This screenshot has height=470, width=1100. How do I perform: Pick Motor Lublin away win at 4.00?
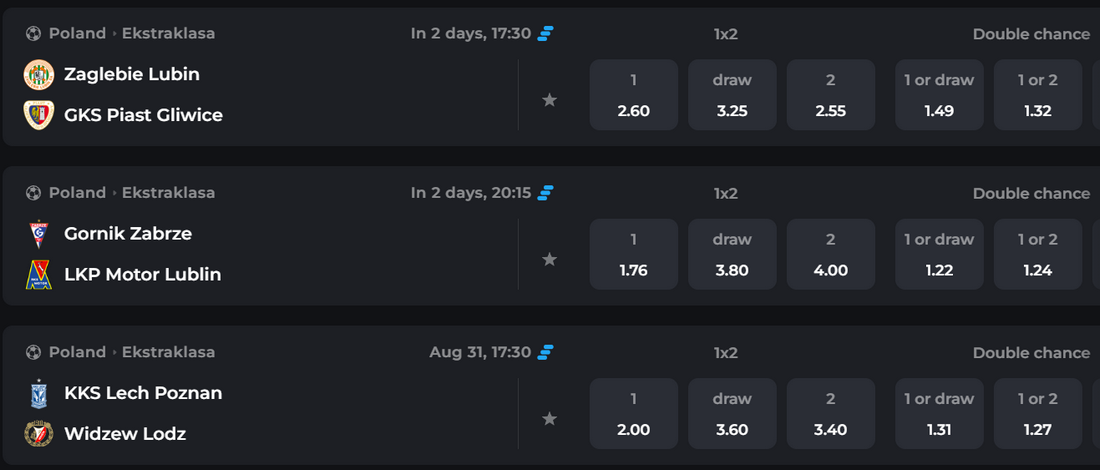pyautogui.click(x=831, y=254)
